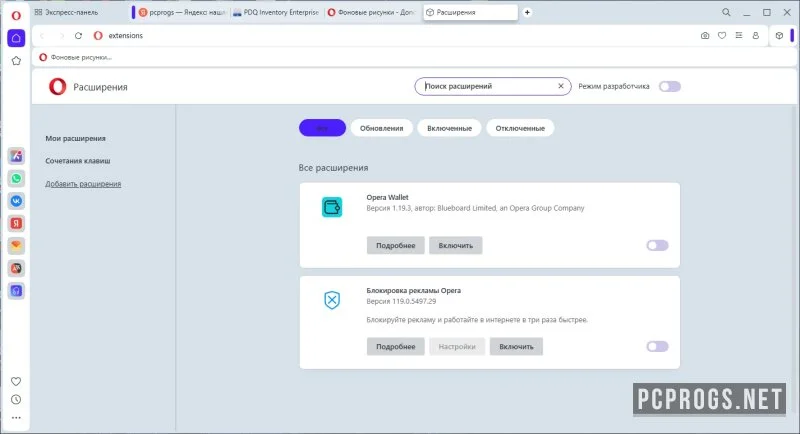Viewport: 800px width, 434px height.
Task: Switch to the Фоновые рисунки tab
Action: coord(372,12)
